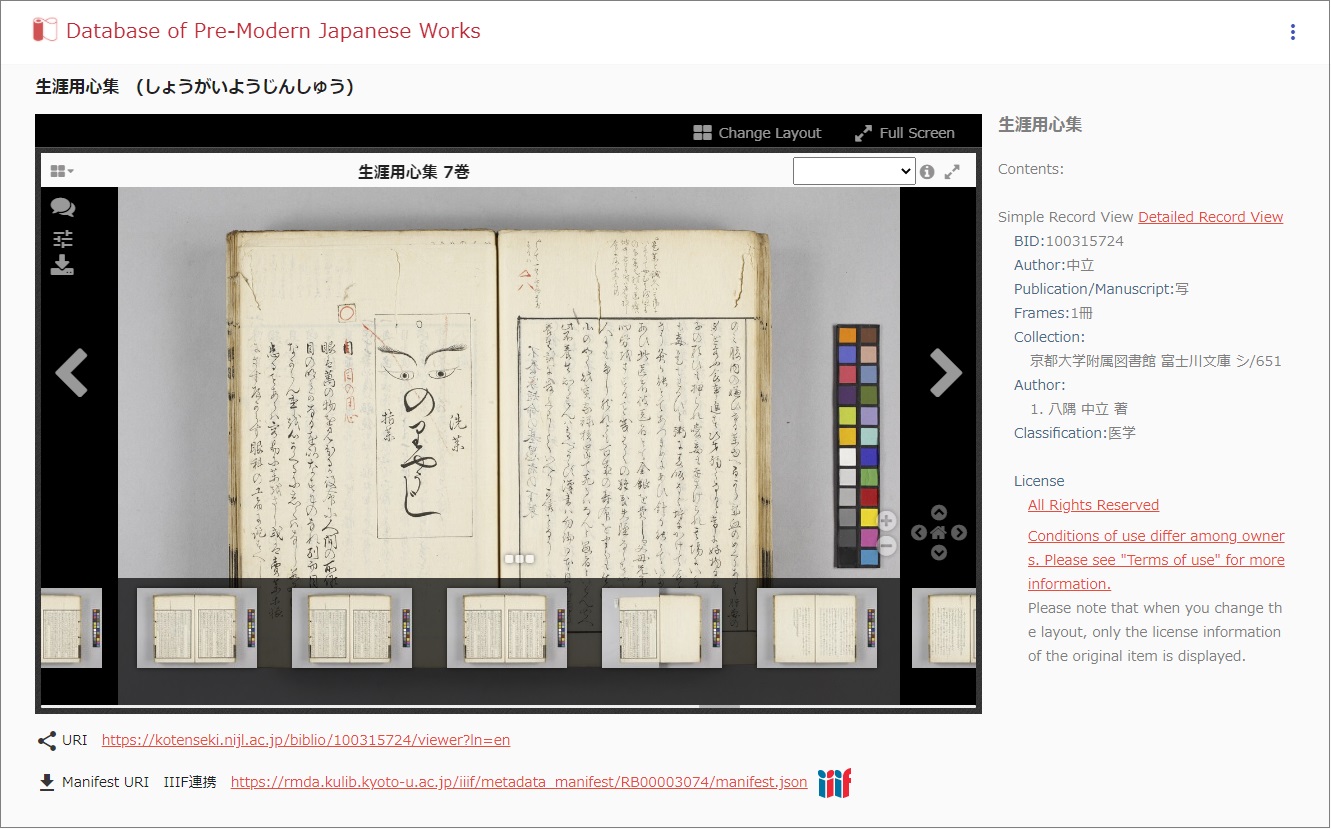Click Change Layout button
The width and height of the screenshot is (1331, 829).
tap(757, 133)
